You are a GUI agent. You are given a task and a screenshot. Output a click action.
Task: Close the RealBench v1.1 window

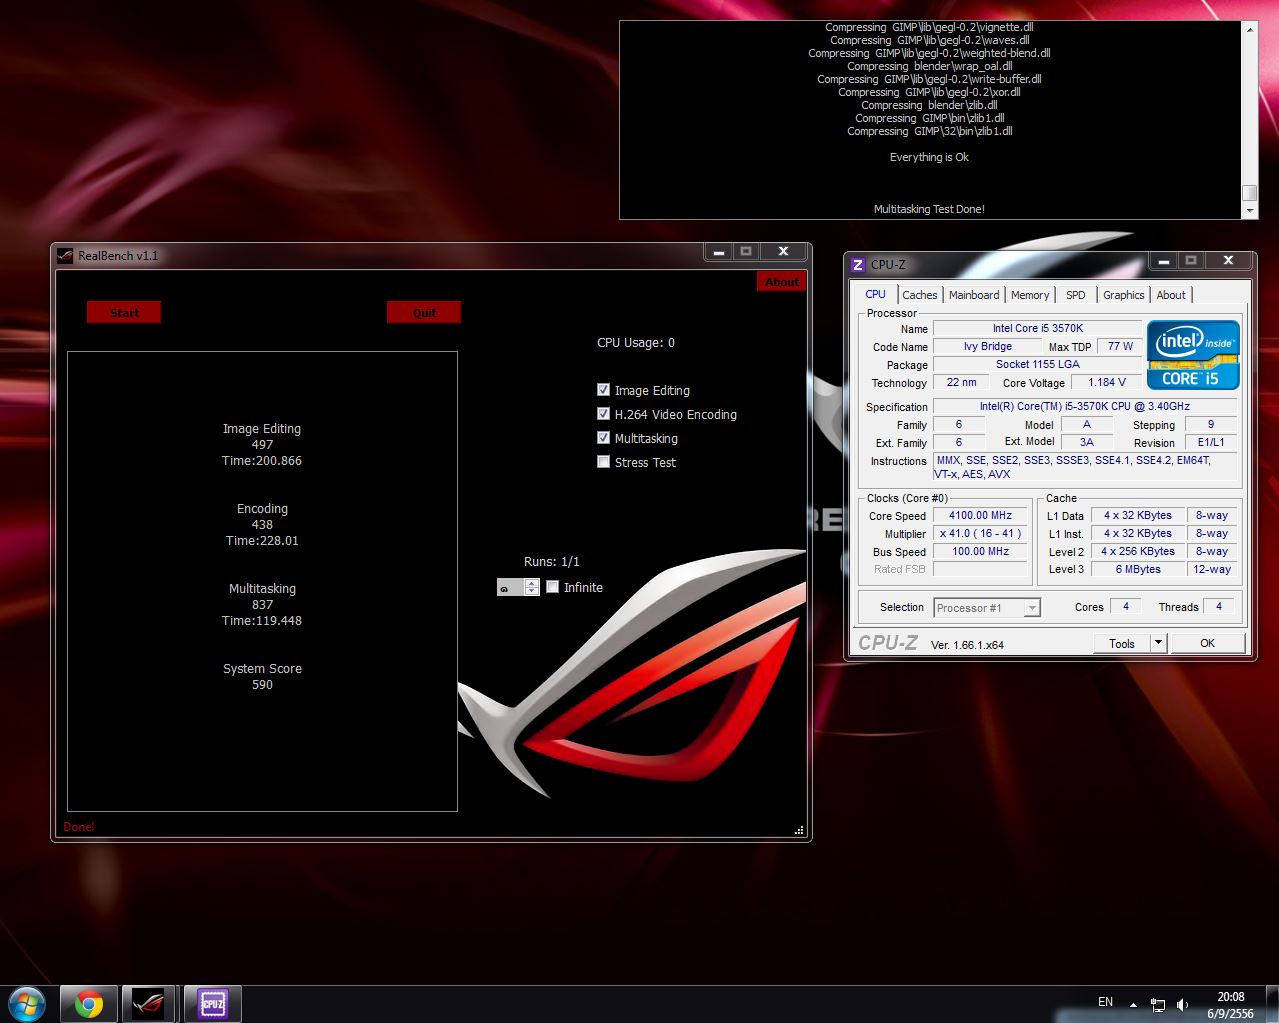783,252
